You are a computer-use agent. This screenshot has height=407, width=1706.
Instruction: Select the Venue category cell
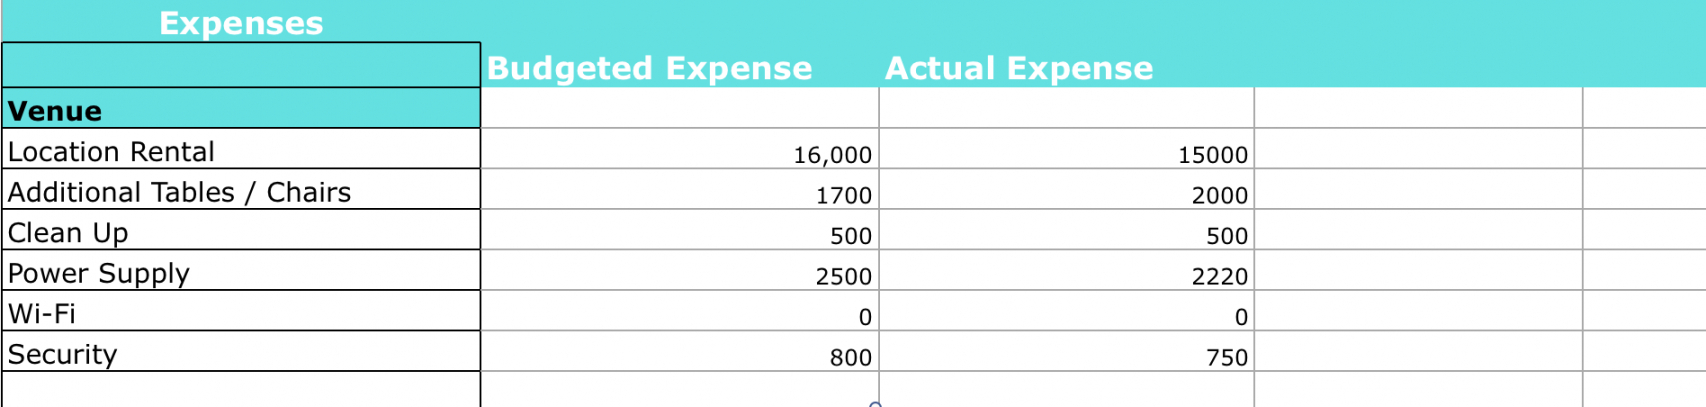click(x=241, y=109)
